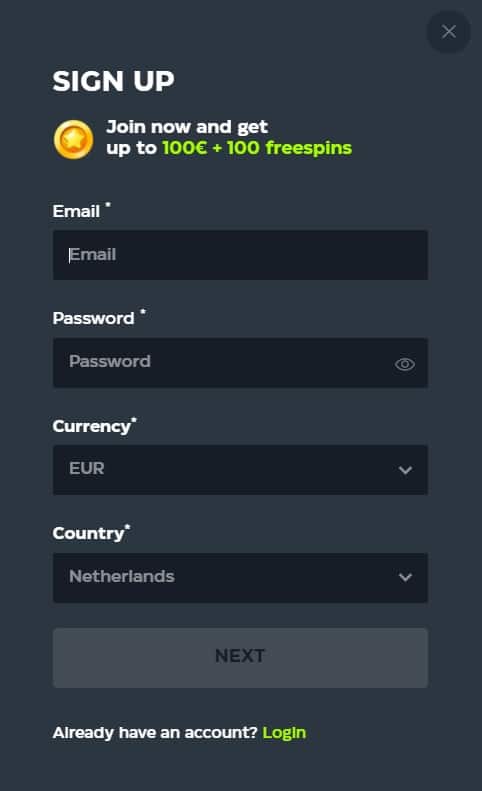The height and width of the screenshot is (791, 482).
Task: Expand the Country chevron arrow
Action: [x=405, y=577]
